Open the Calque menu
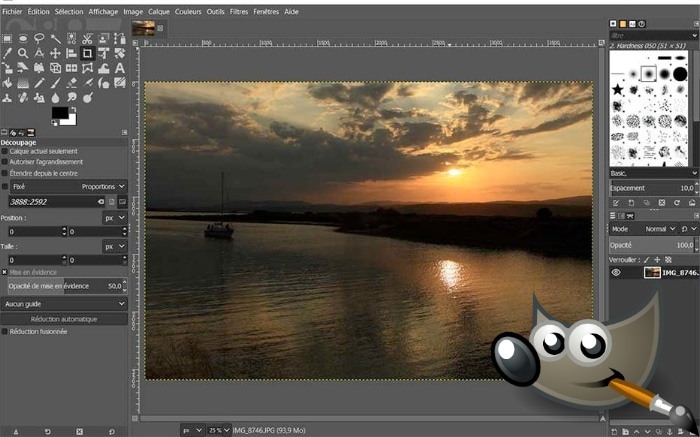700x437 pixels. click(159, 12)
